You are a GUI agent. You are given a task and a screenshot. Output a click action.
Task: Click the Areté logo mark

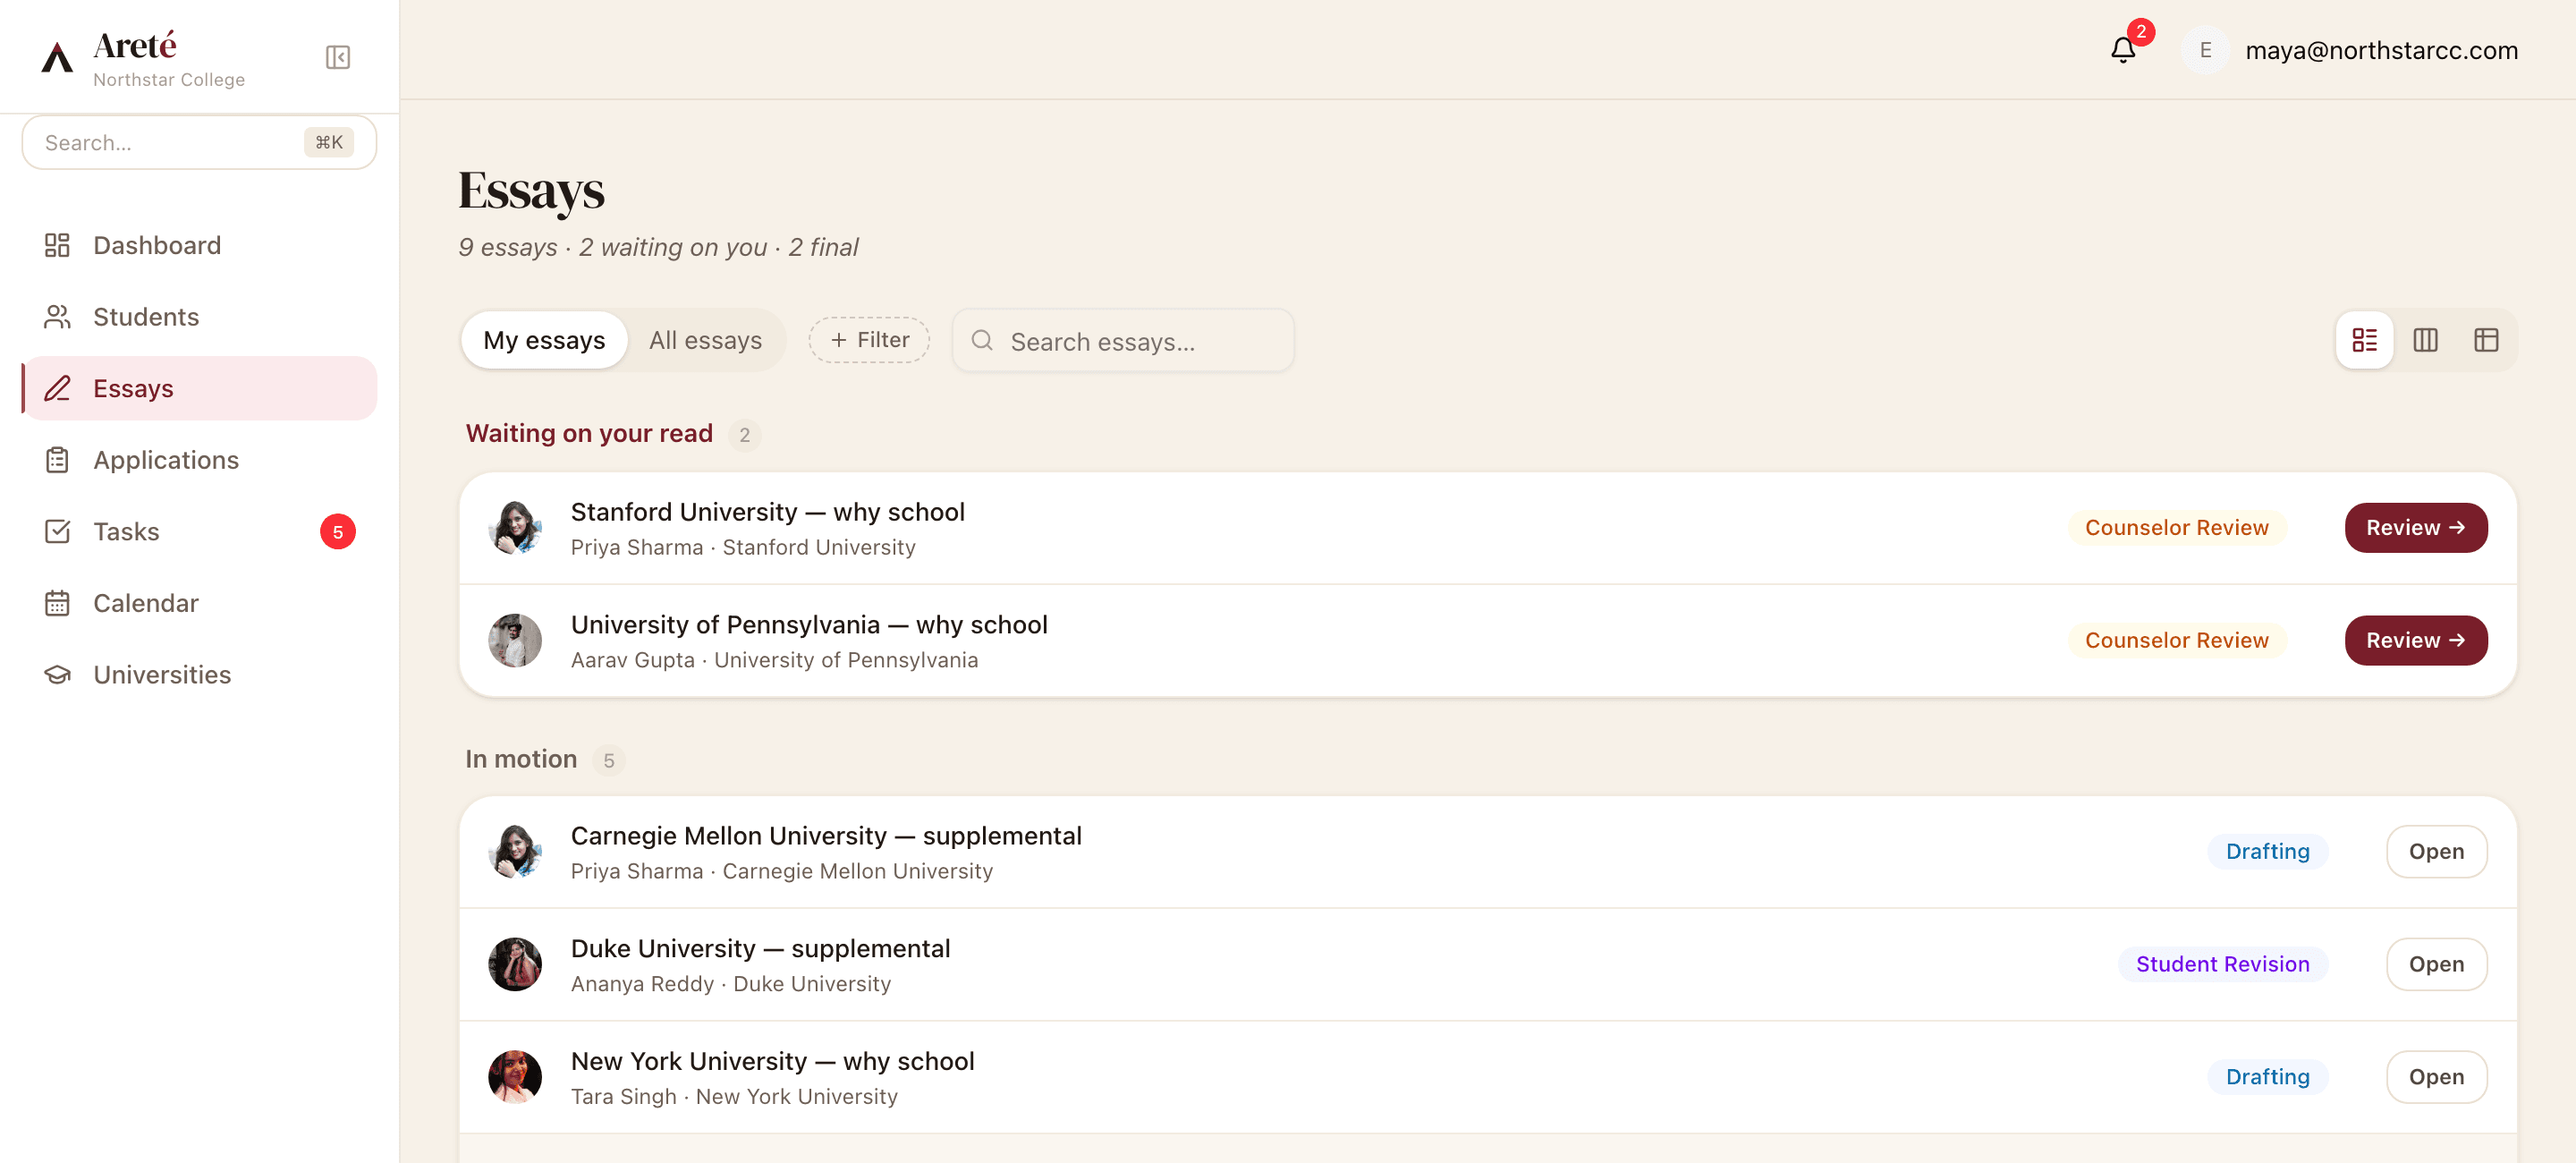point(57,57)
